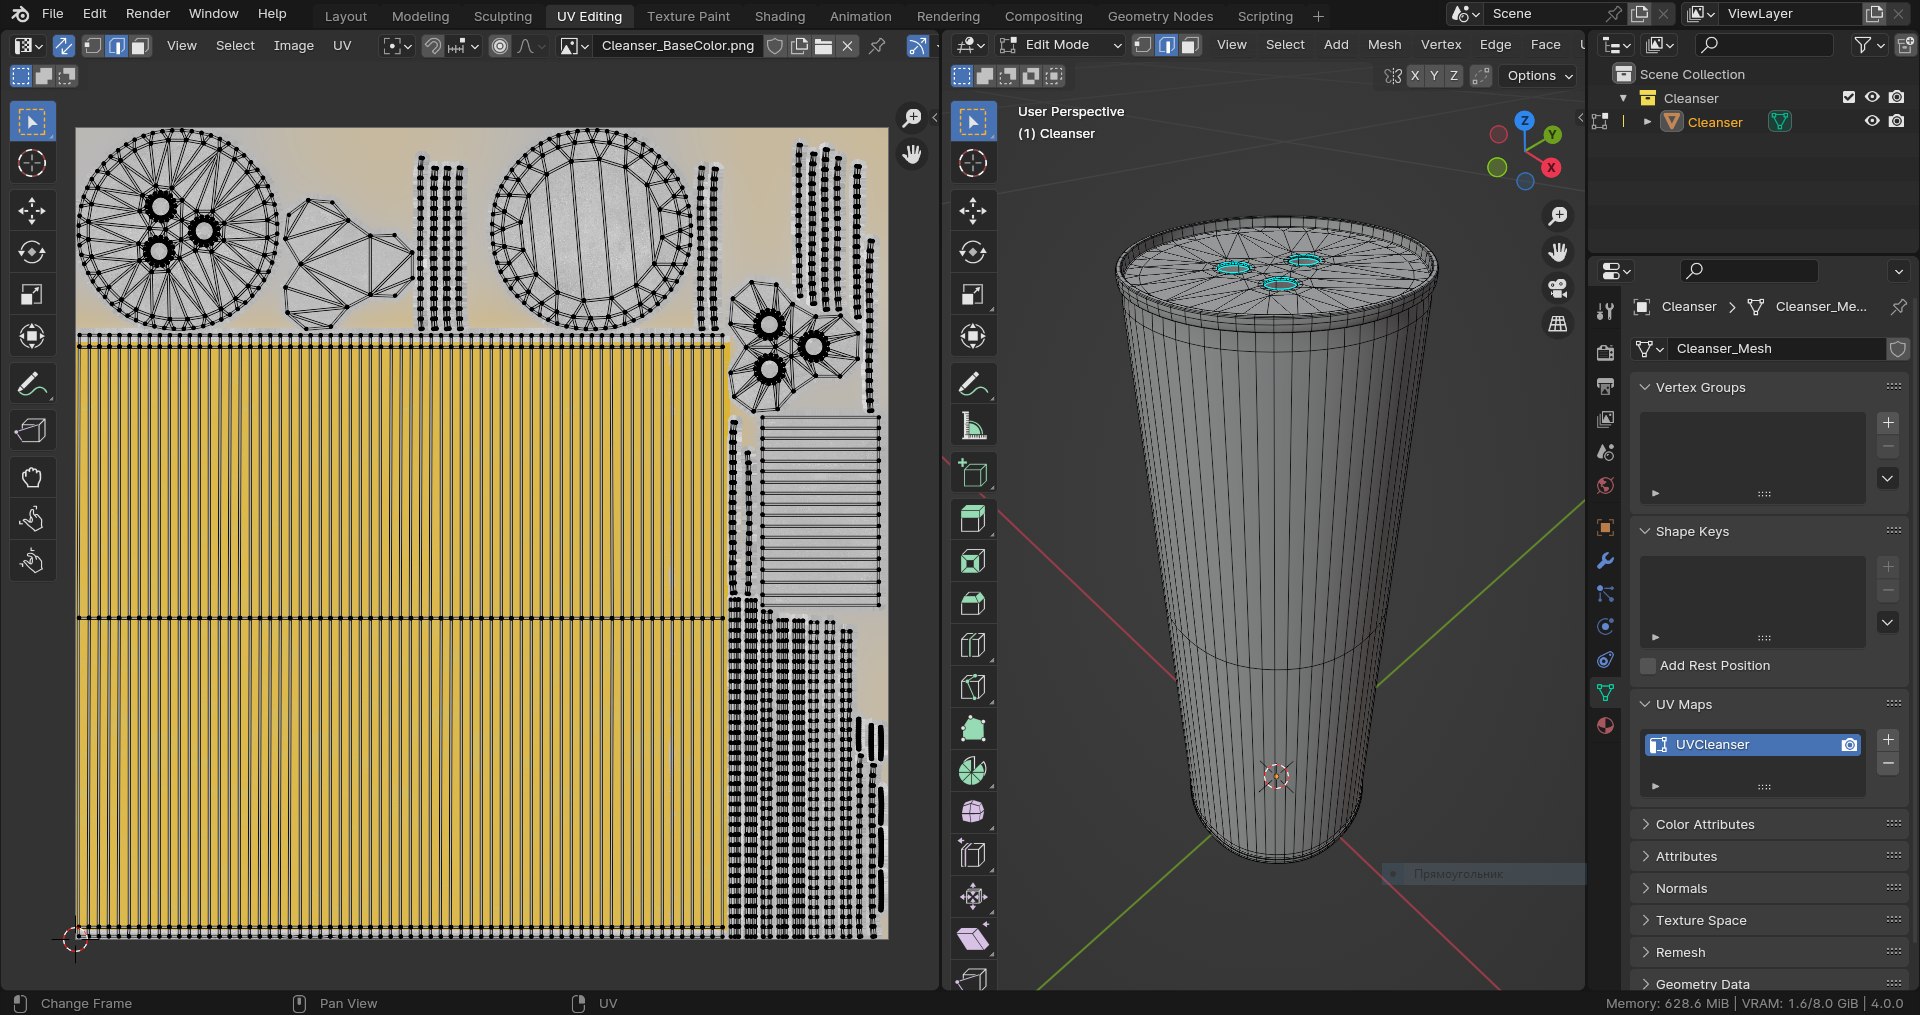The height and width of the screenshot is (1015, 1920).
Task: Select the Grab tool in UV editor
Action: [32, 477]
